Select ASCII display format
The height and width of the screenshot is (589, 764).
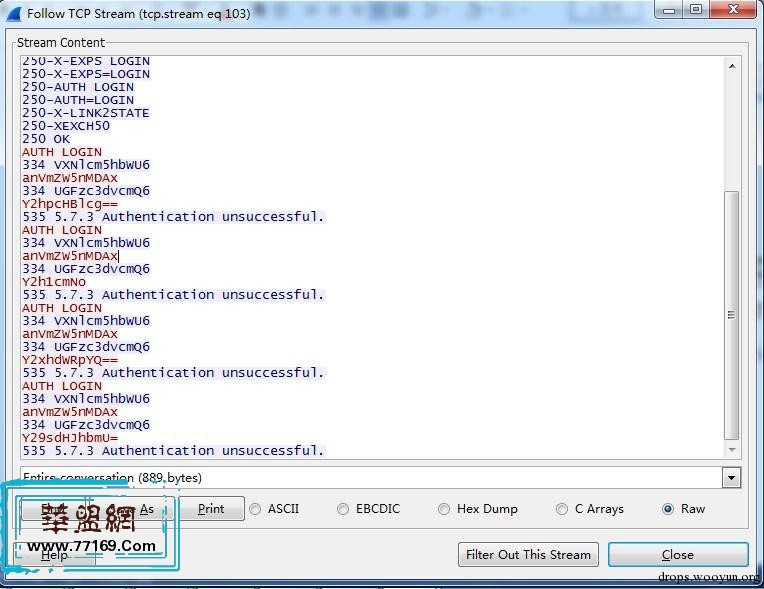[256, 509]
